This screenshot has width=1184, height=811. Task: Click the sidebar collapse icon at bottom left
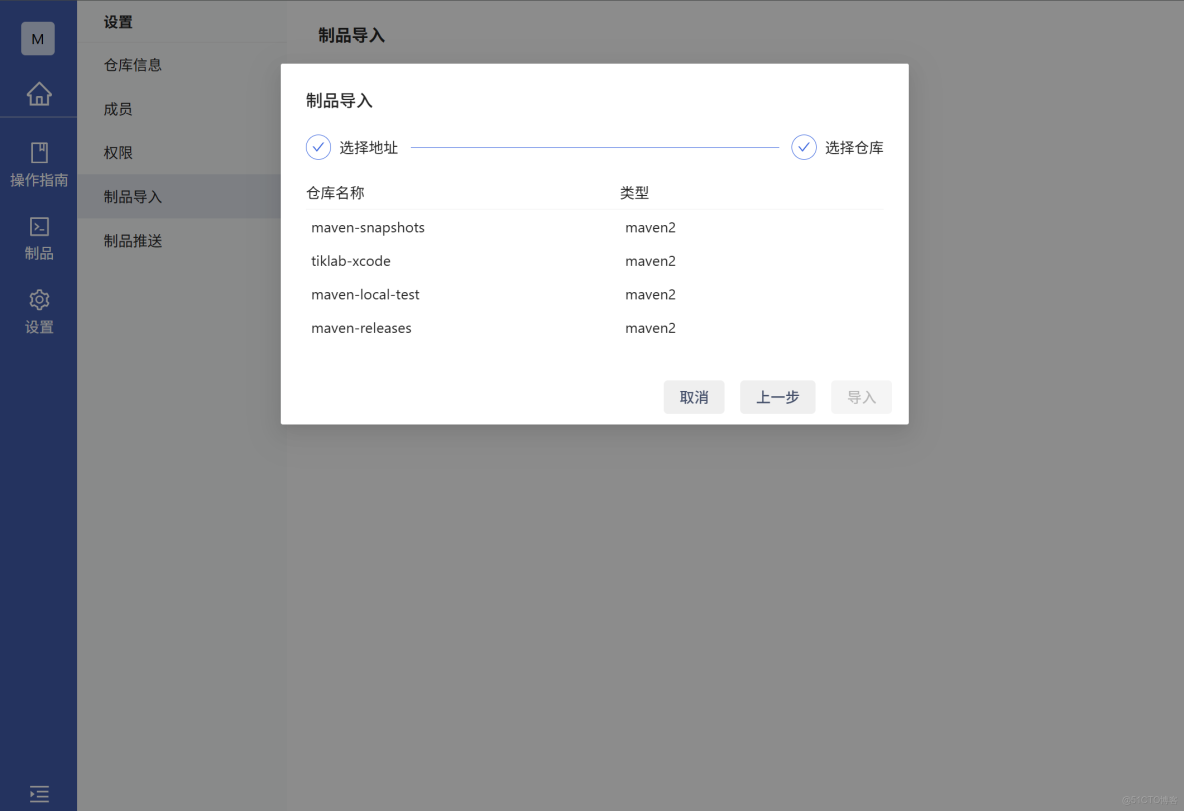38,793
